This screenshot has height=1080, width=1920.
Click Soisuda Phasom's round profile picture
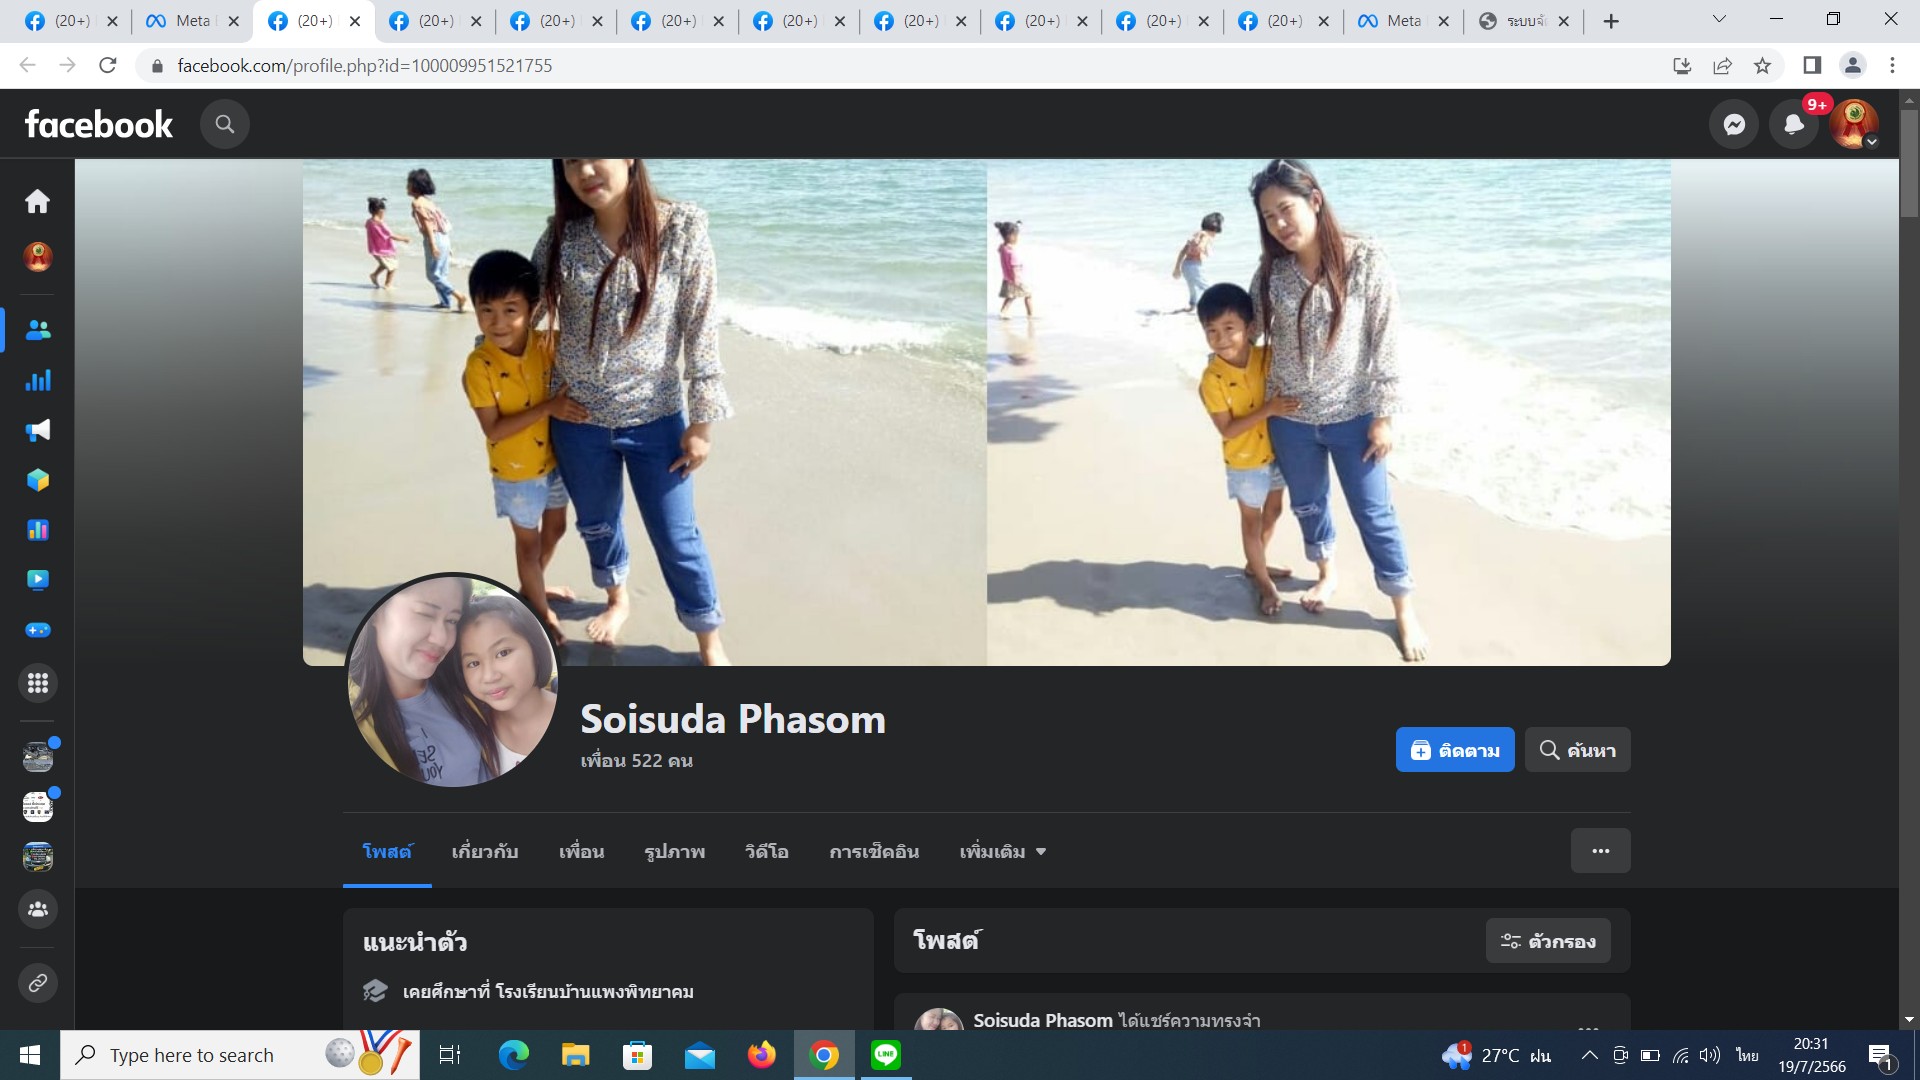452,680
